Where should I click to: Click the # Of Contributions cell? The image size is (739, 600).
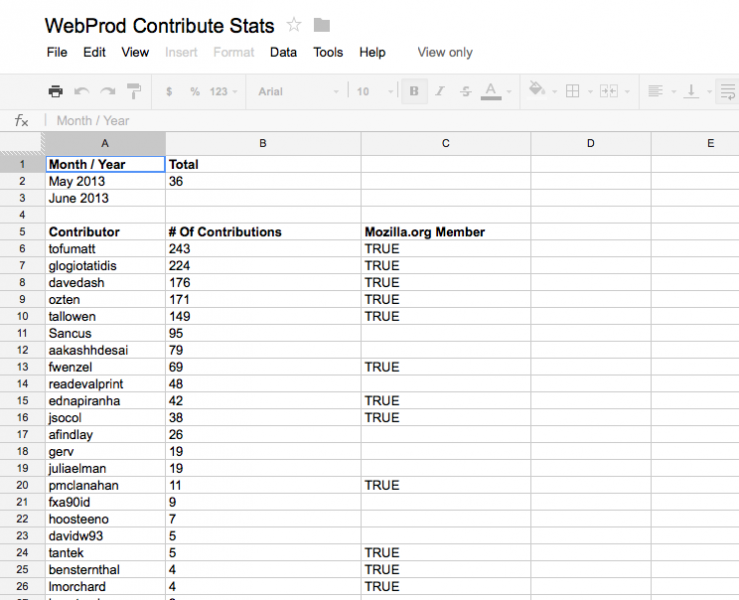click(263, 232)
